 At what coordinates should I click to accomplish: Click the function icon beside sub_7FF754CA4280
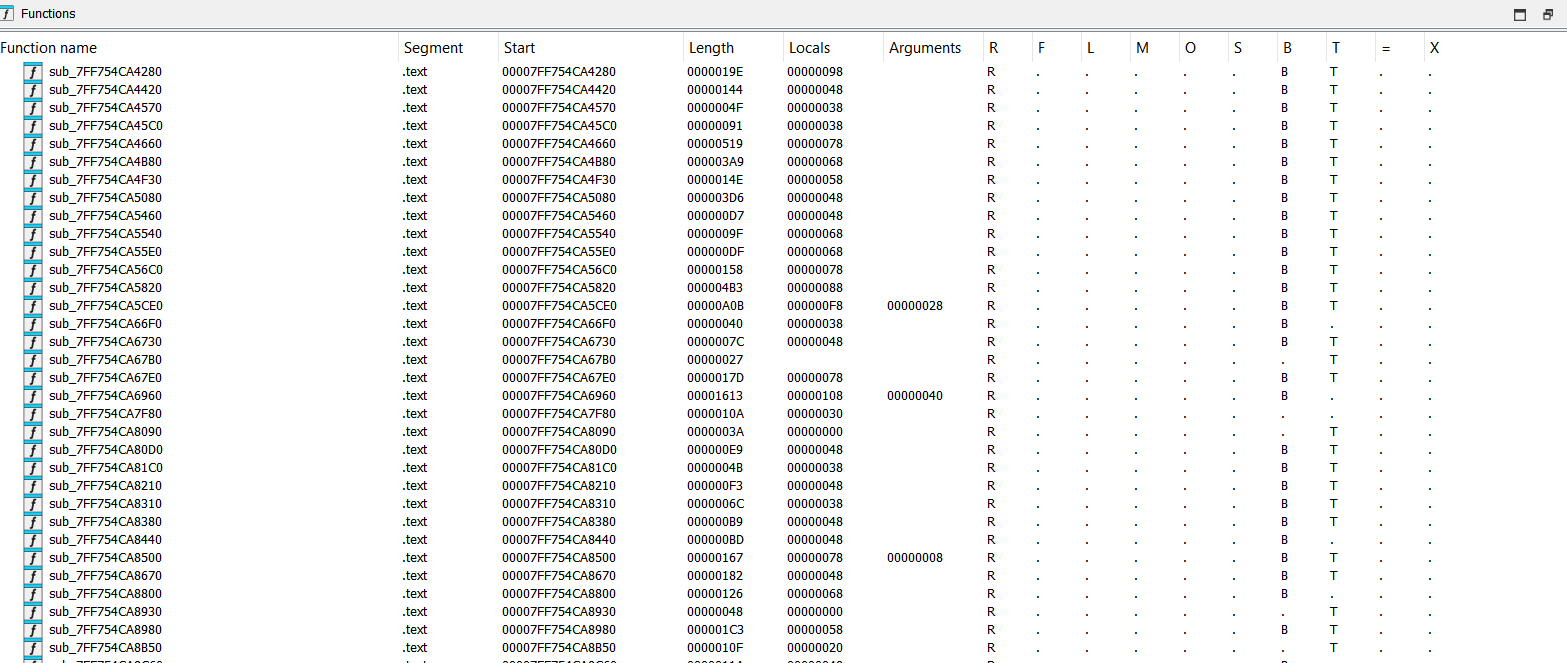tap(33, 72)
